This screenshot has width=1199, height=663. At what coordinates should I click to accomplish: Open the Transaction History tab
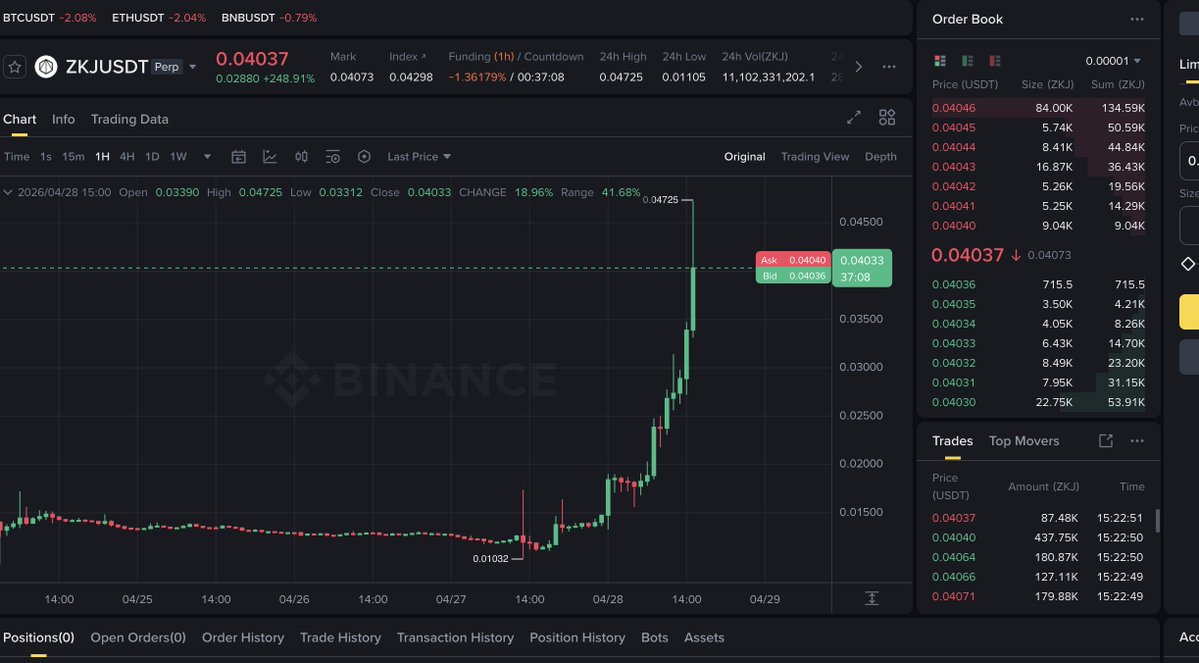point(455,638)
